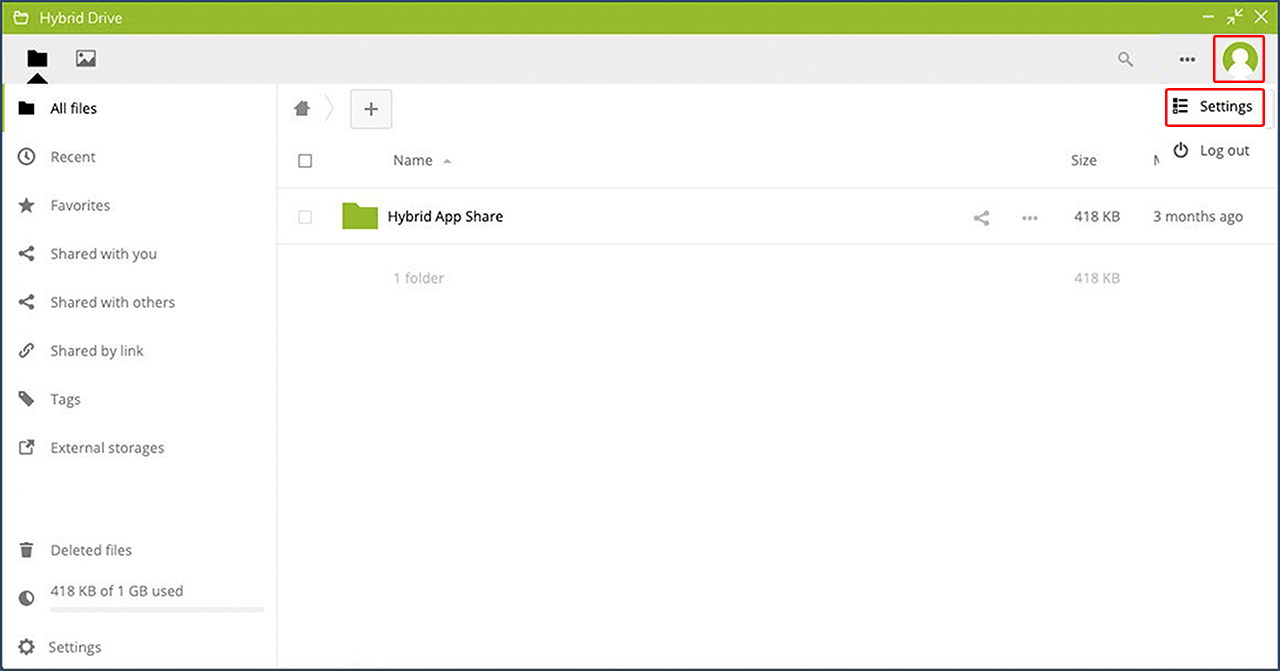
Task: Open Shared with others section
Action: [112, 302]
